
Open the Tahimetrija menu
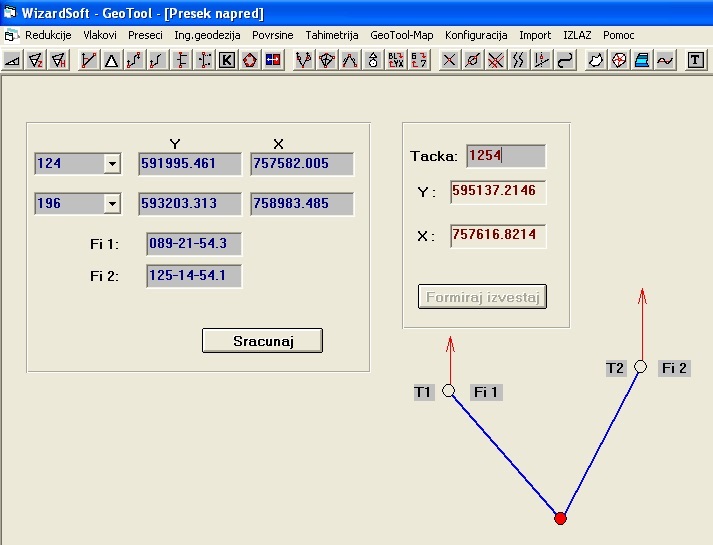pyautogui.click(x=331, y=35)
